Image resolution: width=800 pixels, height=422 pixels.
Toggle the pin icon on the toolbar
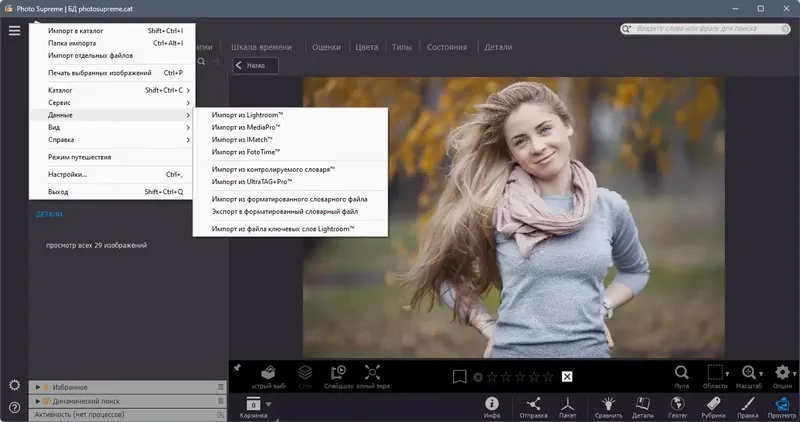(x=237, y=368)
